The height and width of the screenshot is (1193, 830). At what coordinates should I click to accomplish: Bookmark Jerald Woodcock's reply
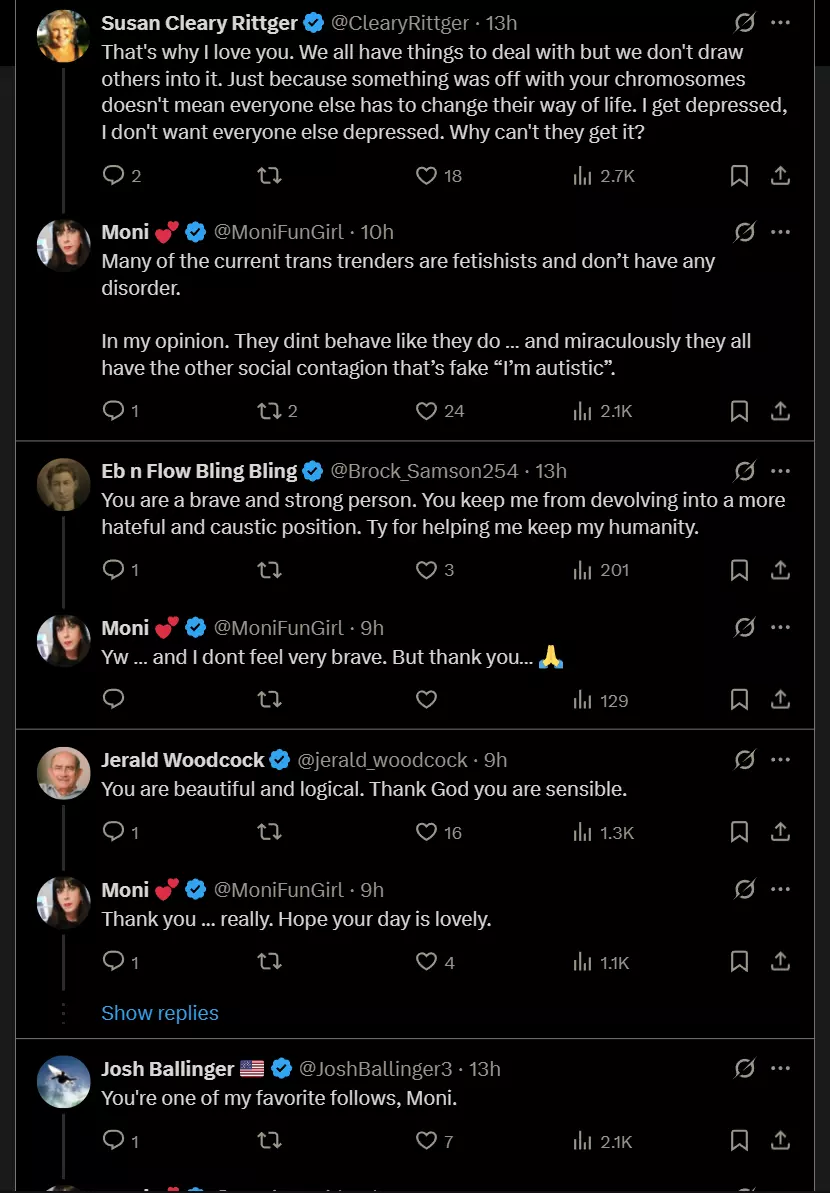[739, 832]
